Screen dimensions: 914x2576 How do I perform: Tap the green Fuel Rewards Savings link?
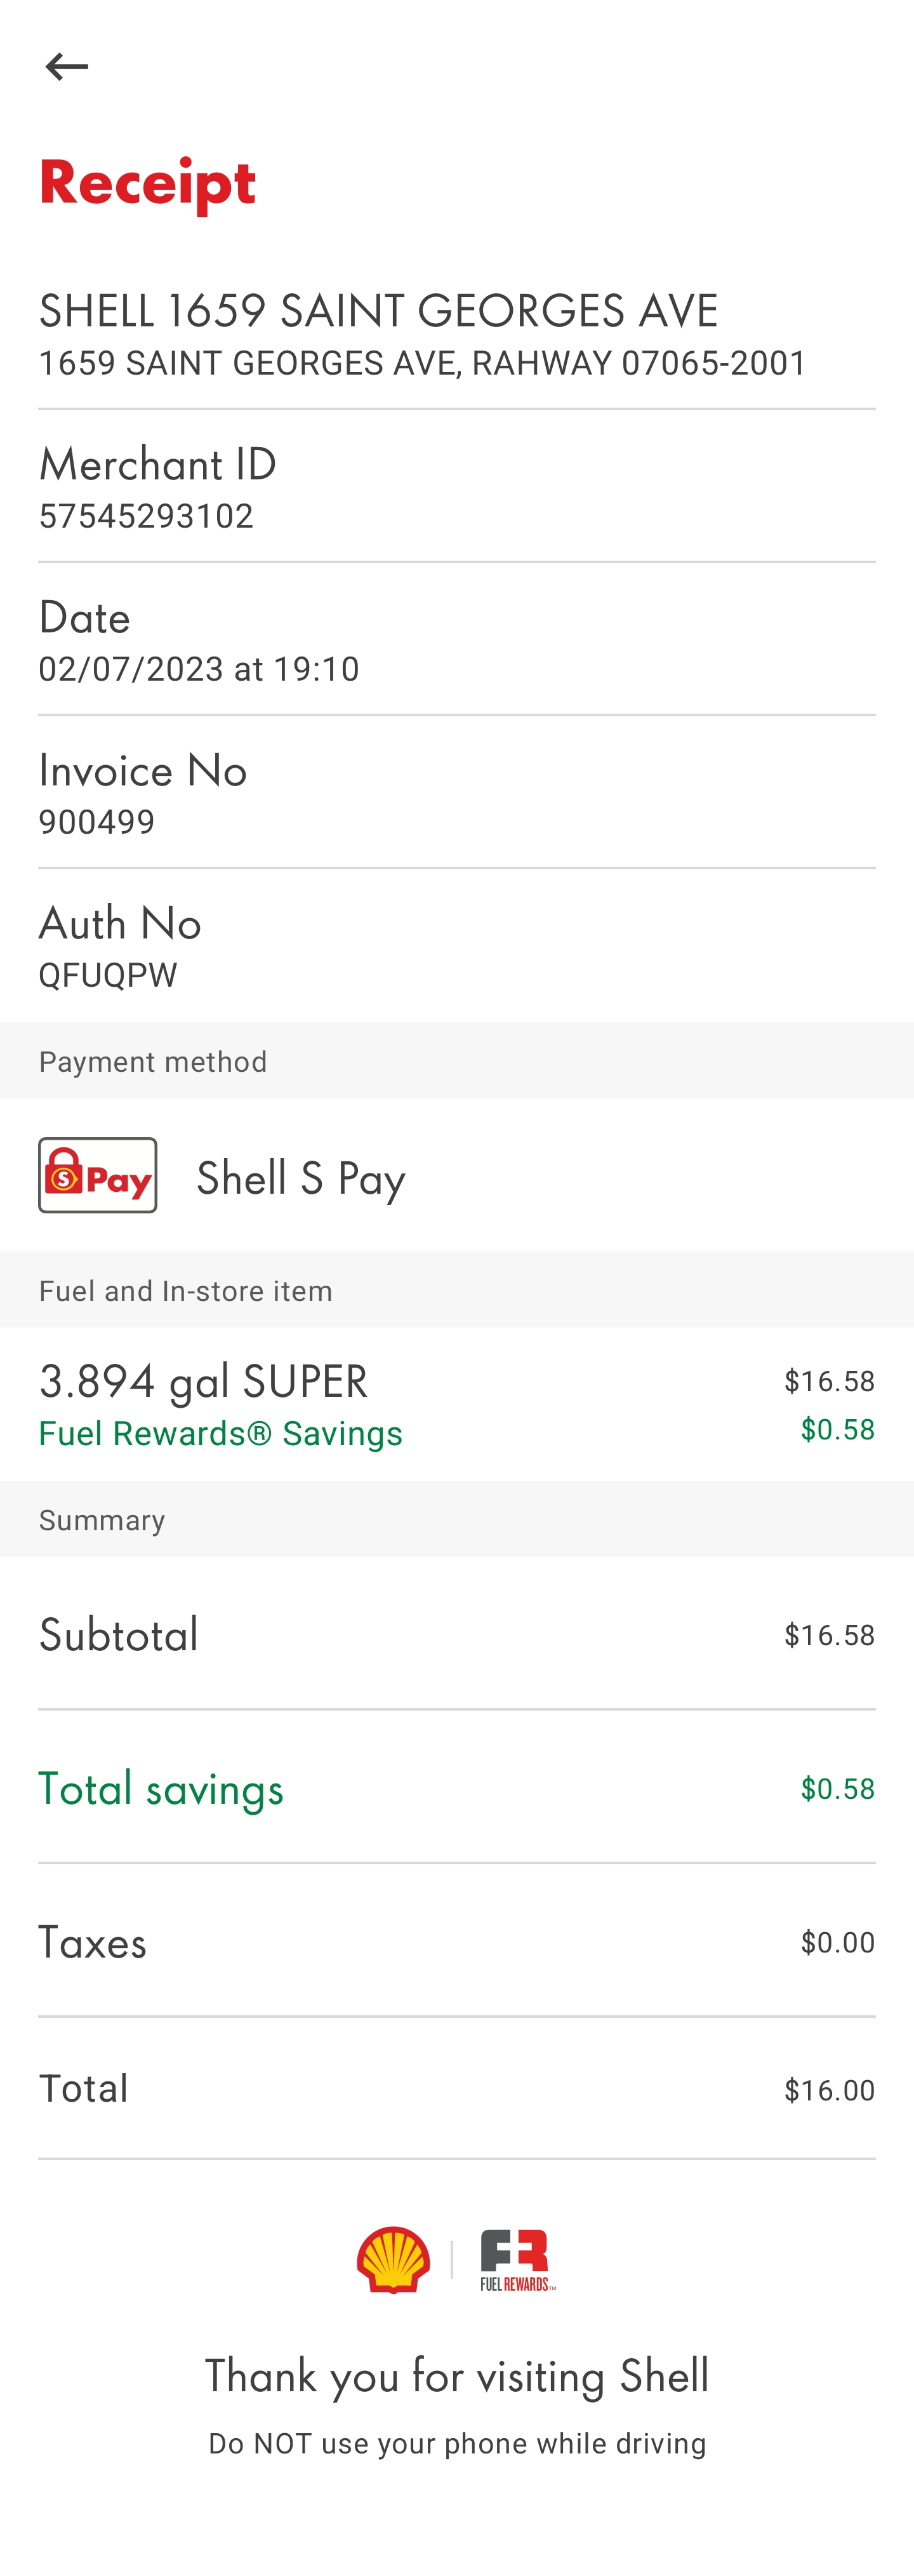tap(220, 1434)
